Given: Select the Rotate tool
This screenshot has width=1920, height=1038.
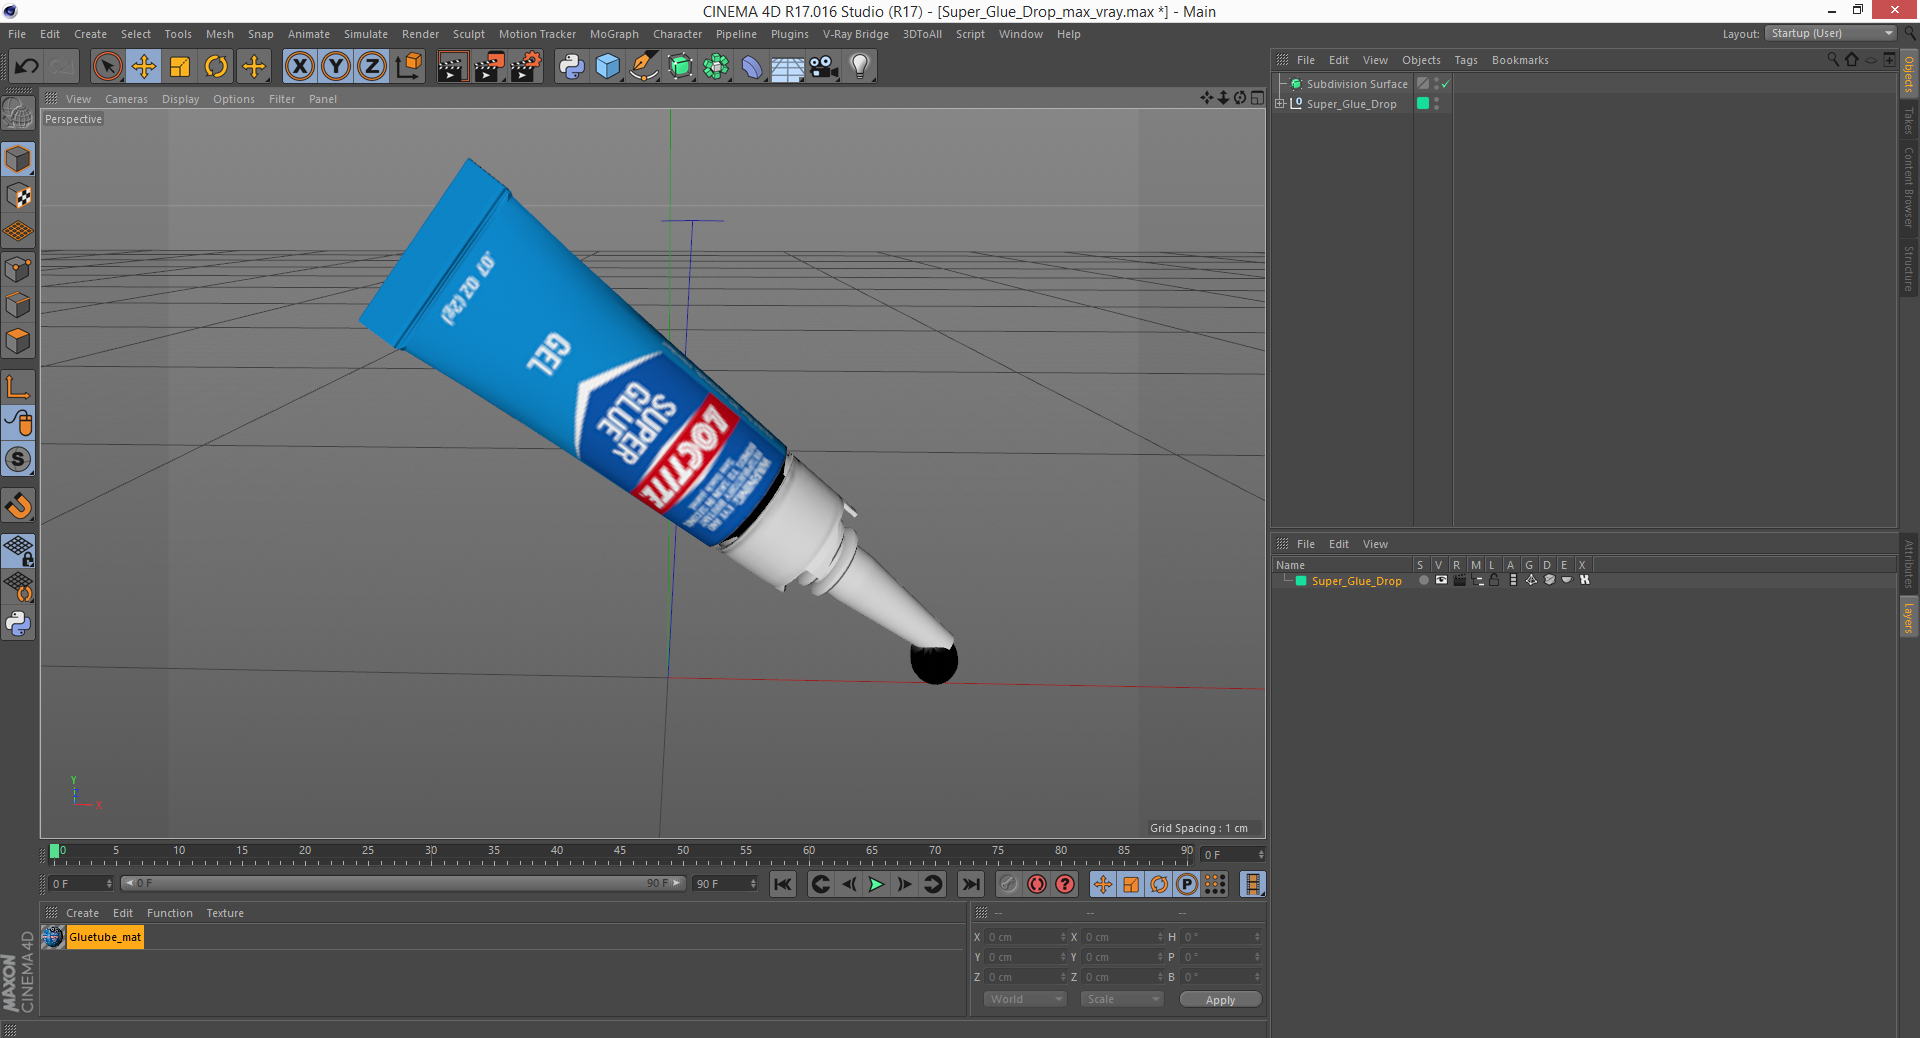Looking at the screenshot, I should pos(216,67).
